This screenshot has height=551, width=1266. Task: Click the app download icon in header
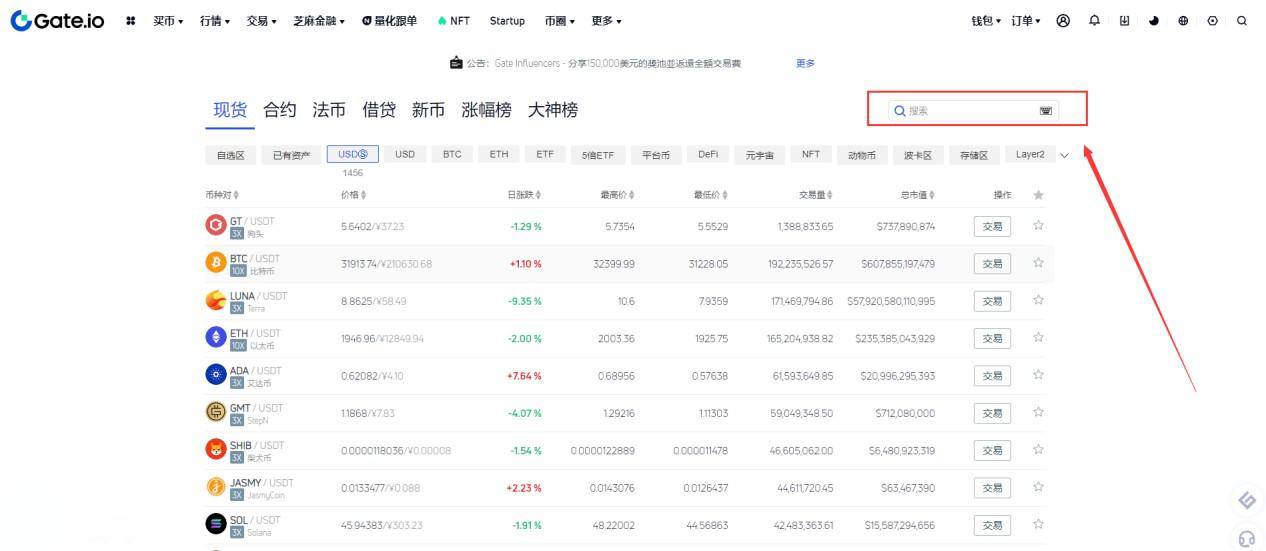coord(1124,20)
